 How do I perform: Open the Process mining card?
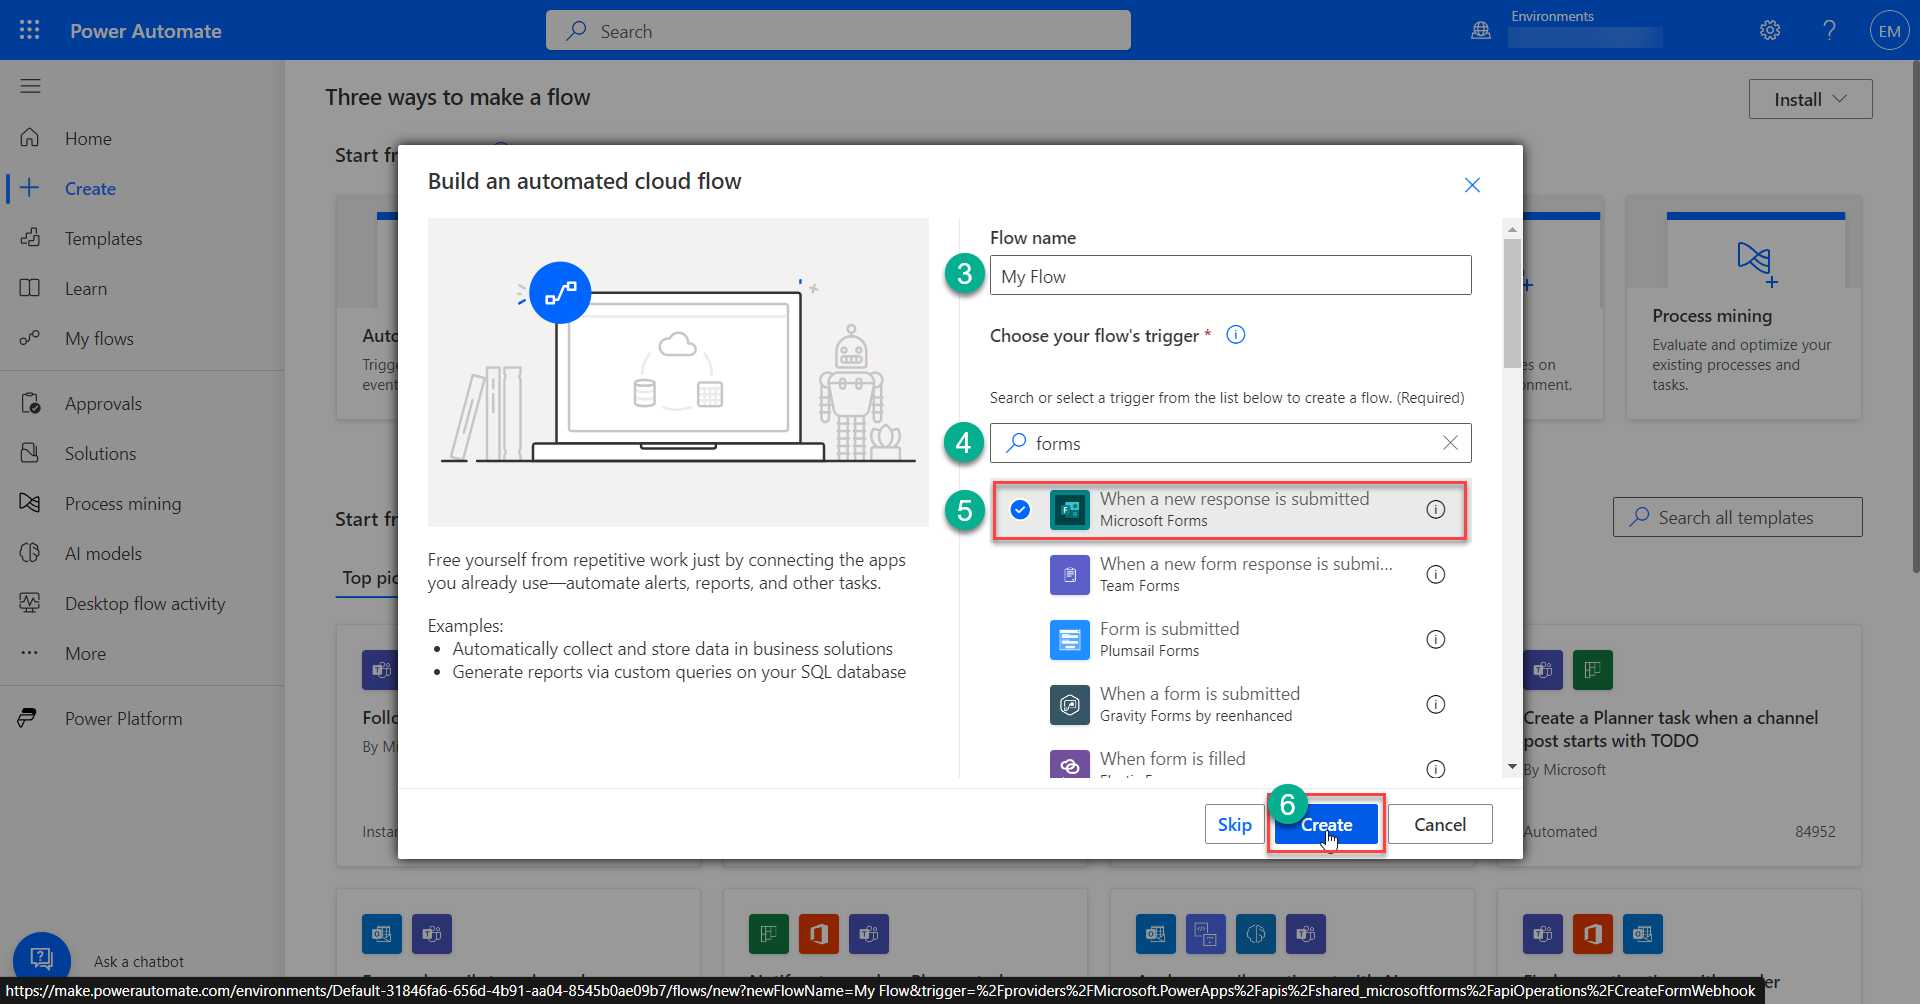pos(1743,310)
